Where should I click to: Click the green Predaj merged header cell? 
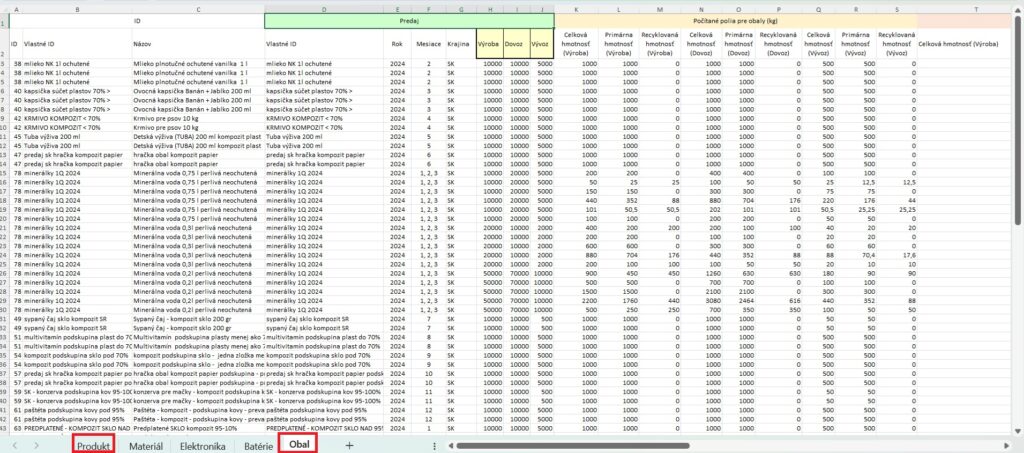click(409, 19)
